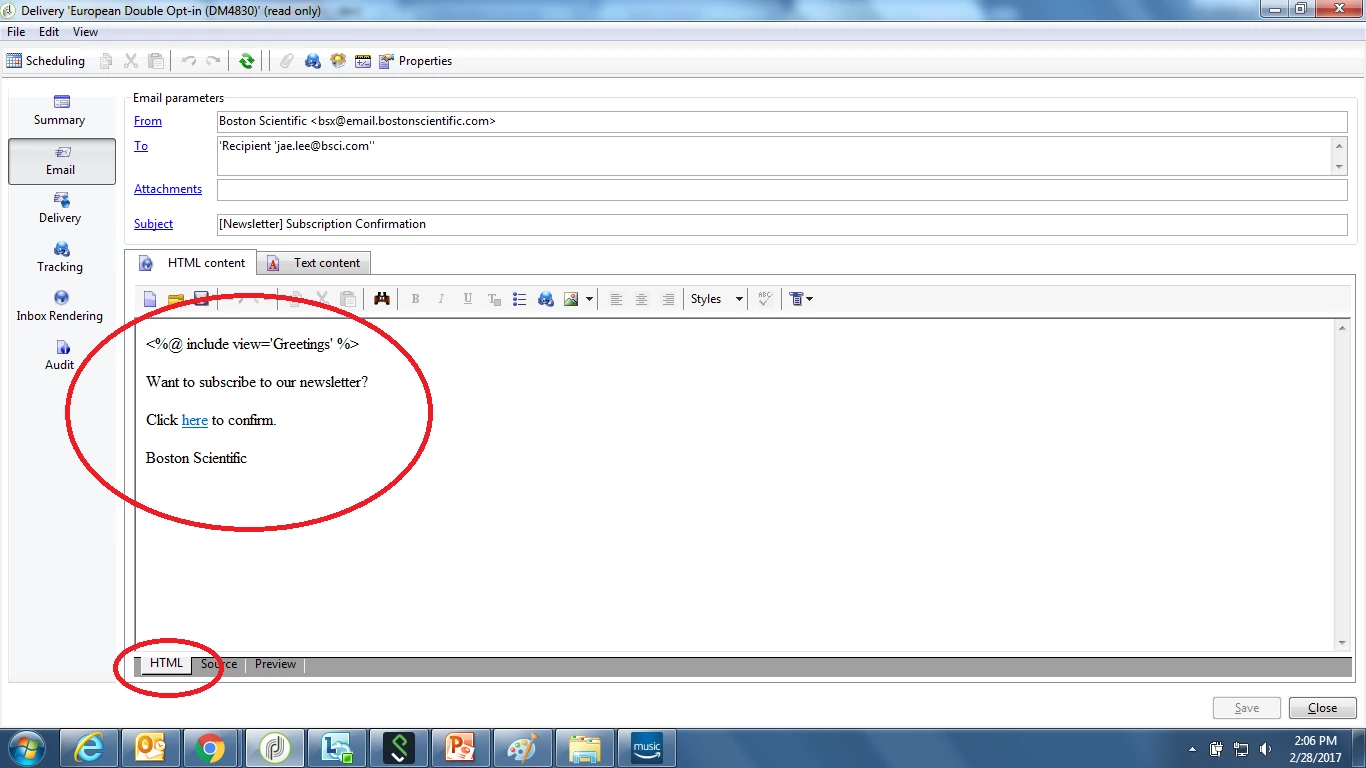Screen dimensions: 1366x768
Task: Click the Paste icon in editor toolbar
Action: coord(348,299)
